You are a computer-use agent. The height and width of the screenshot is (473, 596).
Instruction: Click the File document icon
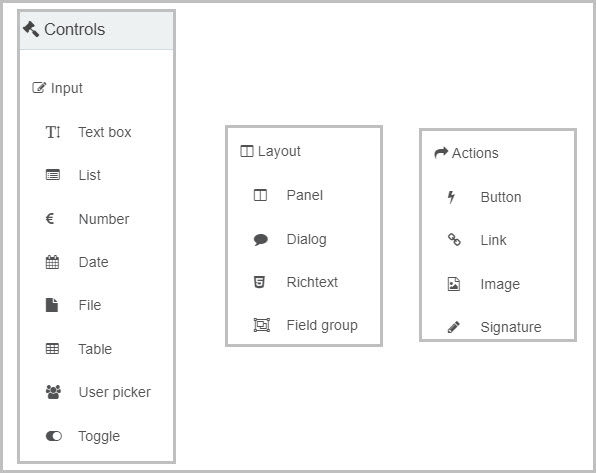tap(52, 305)
